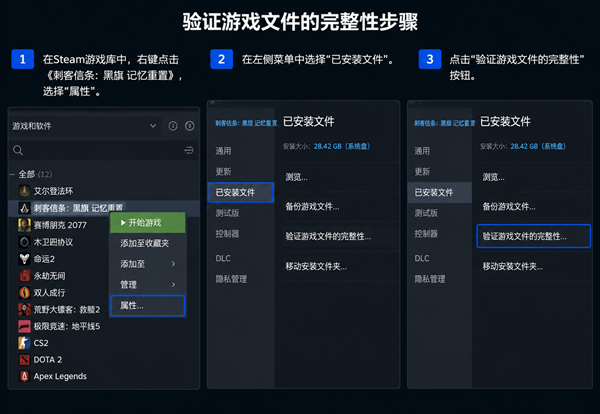Click the 荒野大镖客: 救赎2 game icon
600x414 pixels.
(24, 309)
